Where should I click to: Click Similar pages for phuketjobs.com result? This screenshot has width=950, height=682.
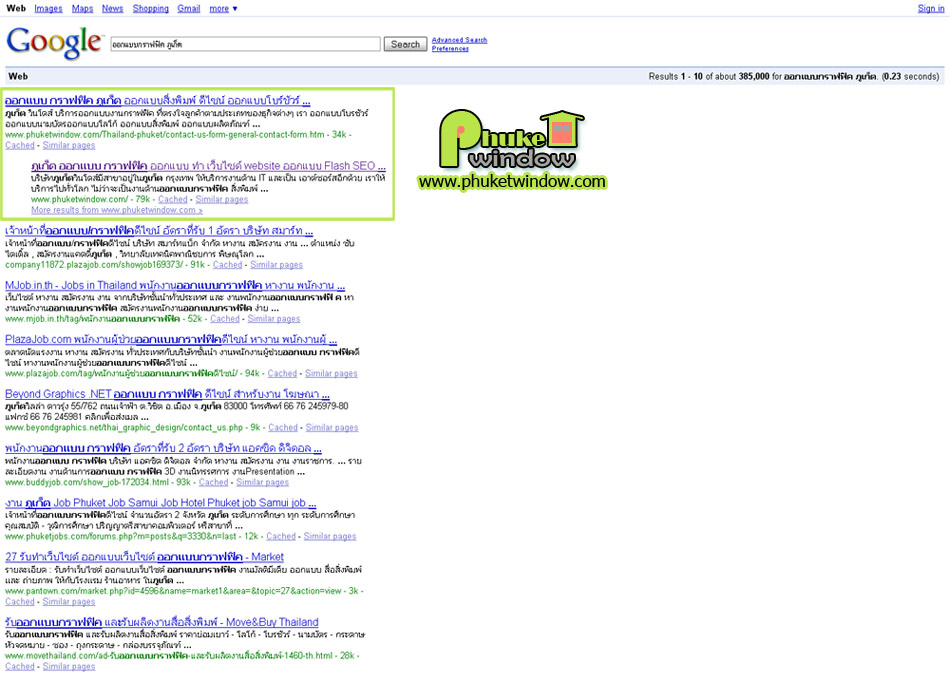(330, 537)
